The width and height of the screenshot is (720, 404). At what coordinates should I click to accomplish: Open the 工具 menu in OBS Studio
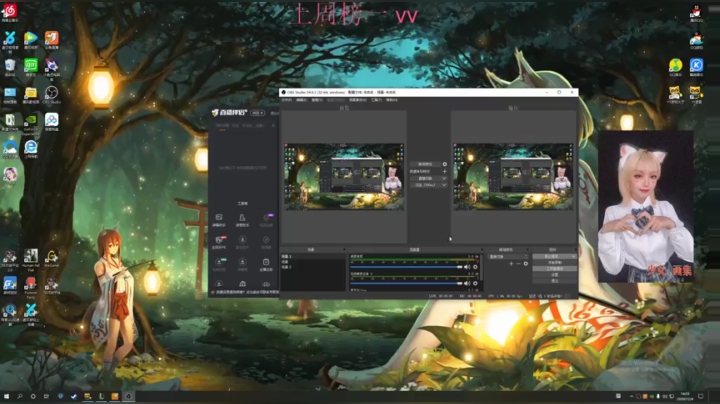[377, 100]
